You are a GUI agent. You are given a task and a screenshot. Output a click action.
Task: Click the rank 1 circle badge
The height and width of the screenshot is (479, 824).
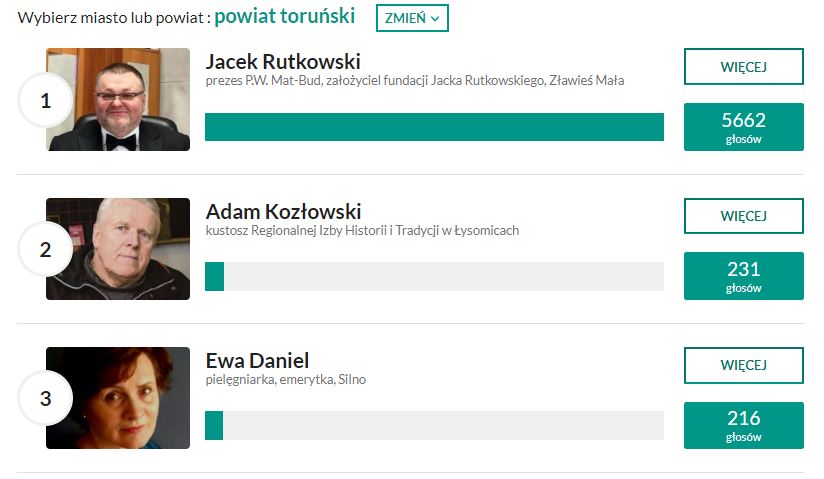46,100
